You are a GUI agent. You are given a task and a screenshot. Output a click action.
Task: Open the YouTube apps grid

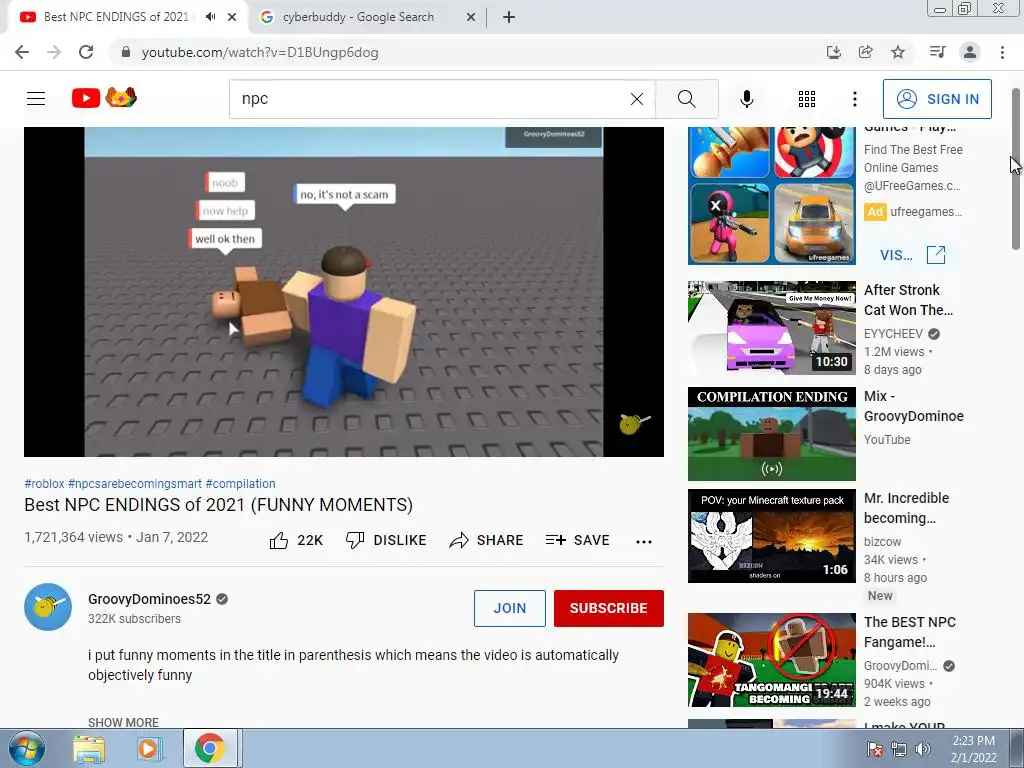point(807,99)
